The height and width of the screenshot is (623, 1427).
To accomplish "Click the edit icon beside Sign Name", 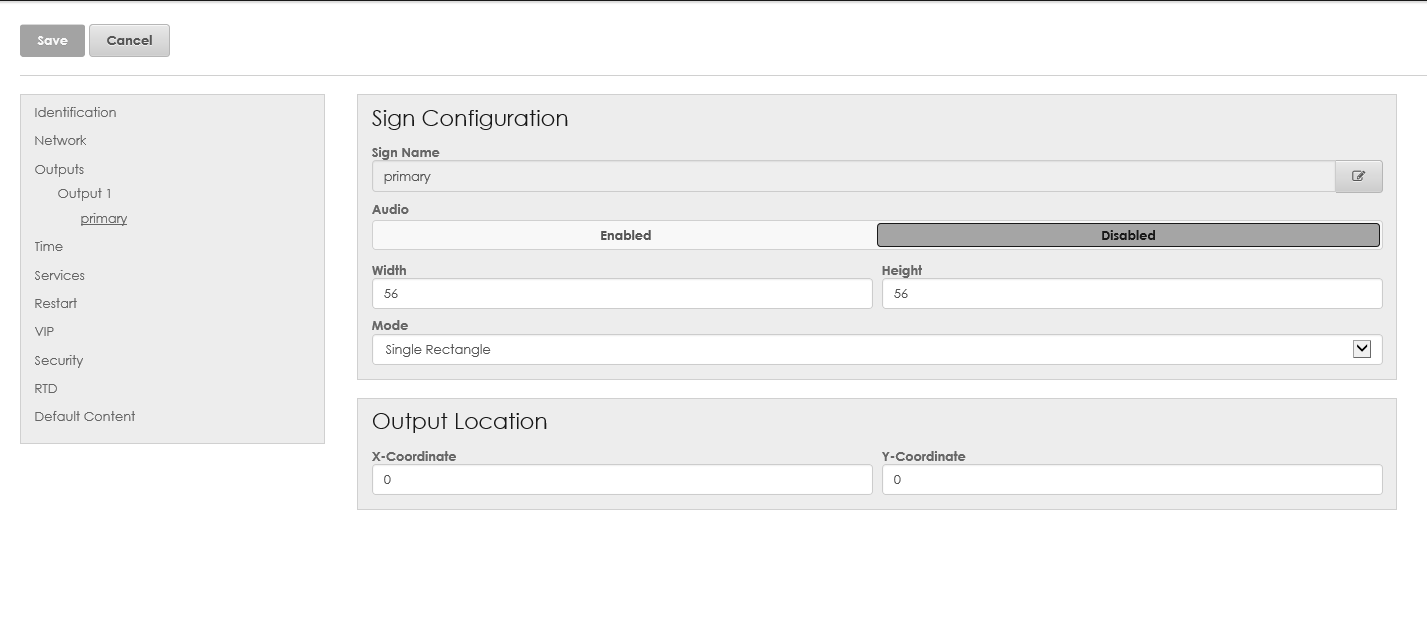I will click(x=1358, y=176).
